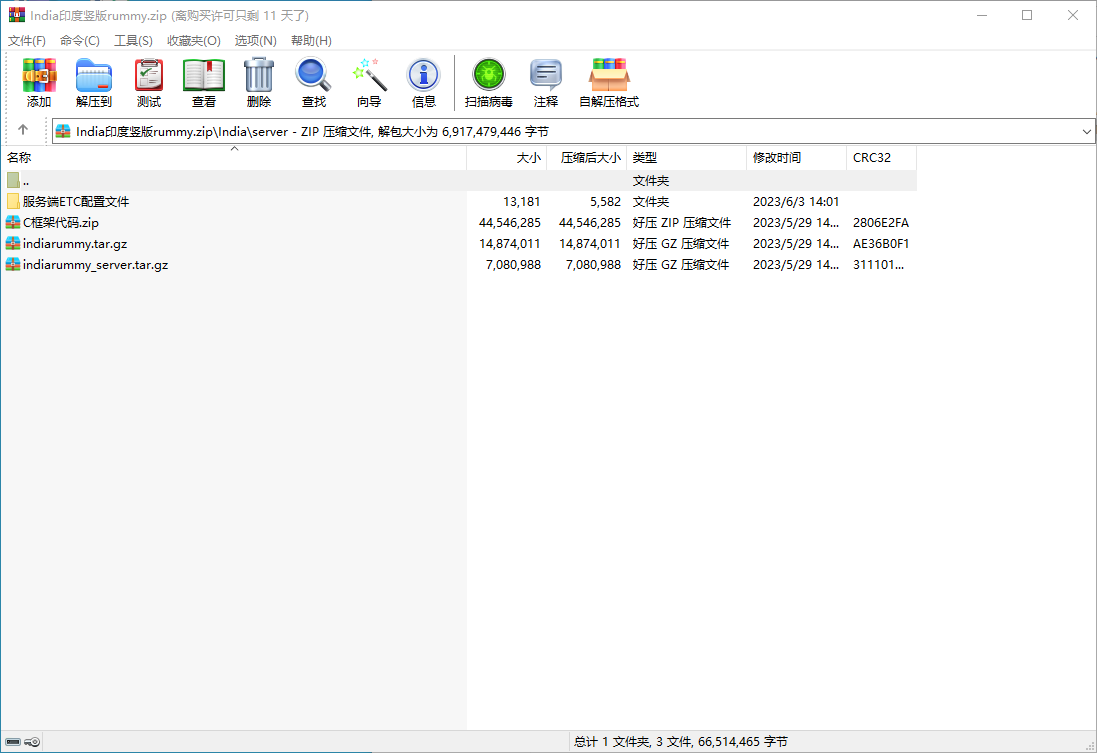This screenshot has height=753, width=1097.
Task: Open the 文件(F) menu
Action: click(x=27, y=41)
